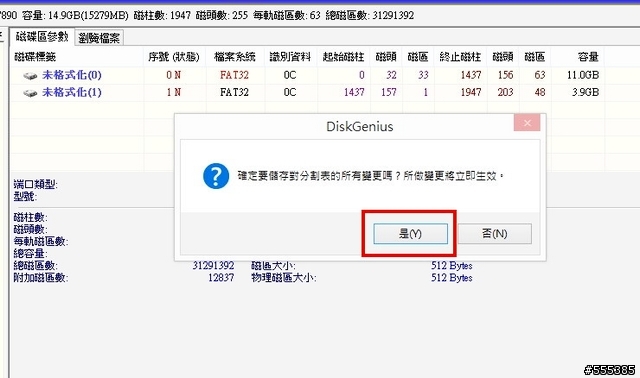Click the 每軌磁區數 label in details
The image size is (640, 378).
tap(41, 242)
